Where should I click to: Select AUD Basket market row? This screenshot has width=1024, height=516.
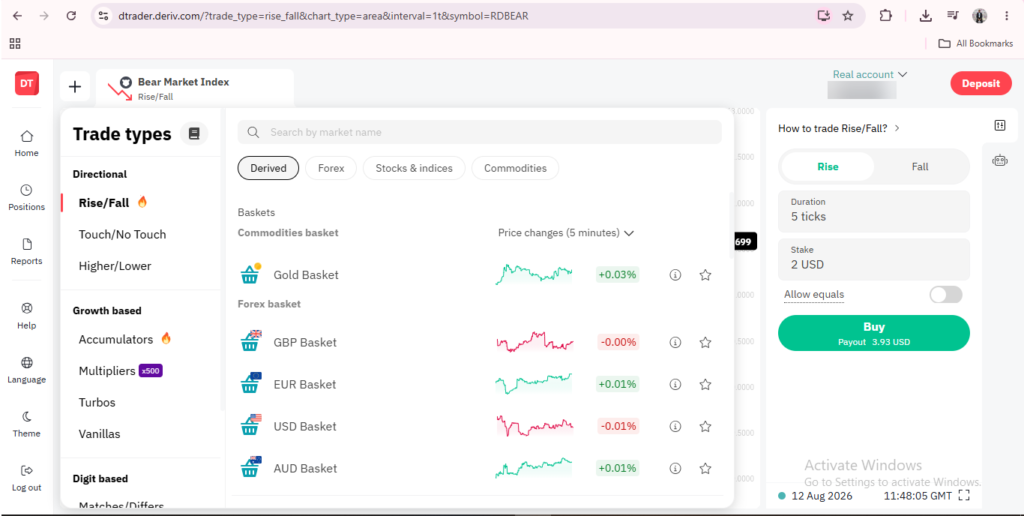pos(479,468)
